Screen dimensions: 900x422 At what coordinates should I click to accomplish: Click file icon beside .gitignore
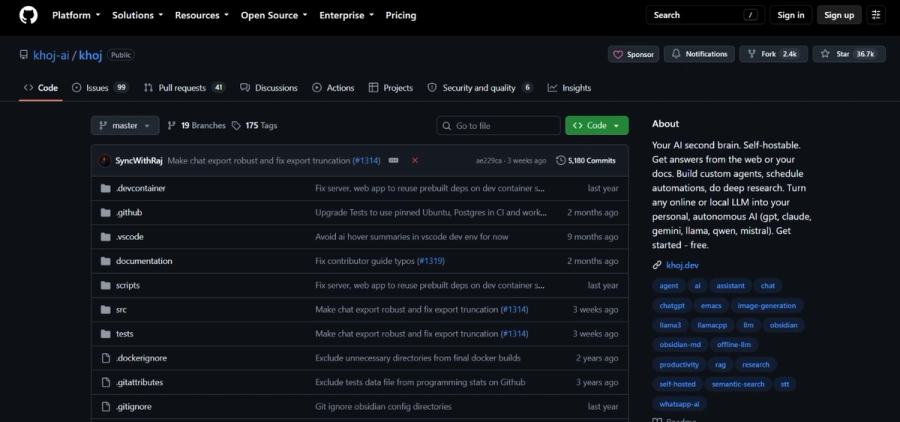point(106,406)
